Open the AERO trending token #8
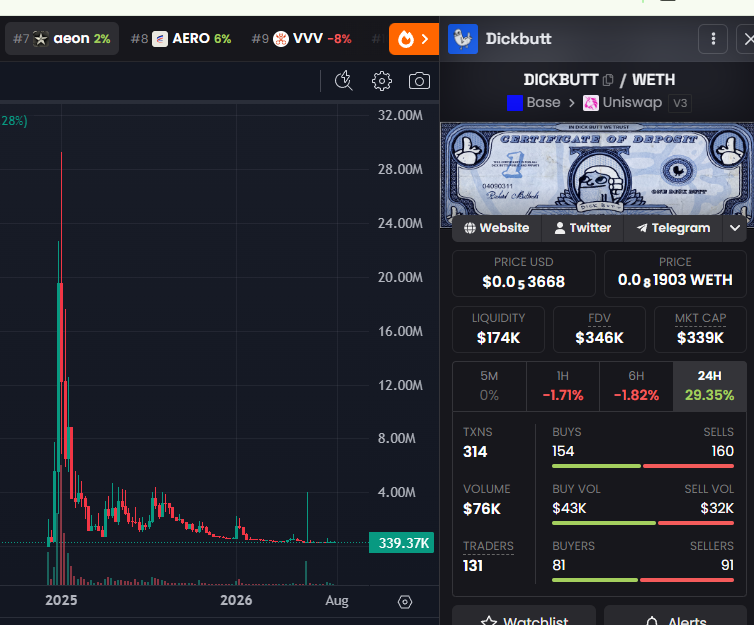This screenshot has width=754, height=625. coord(181,38)
